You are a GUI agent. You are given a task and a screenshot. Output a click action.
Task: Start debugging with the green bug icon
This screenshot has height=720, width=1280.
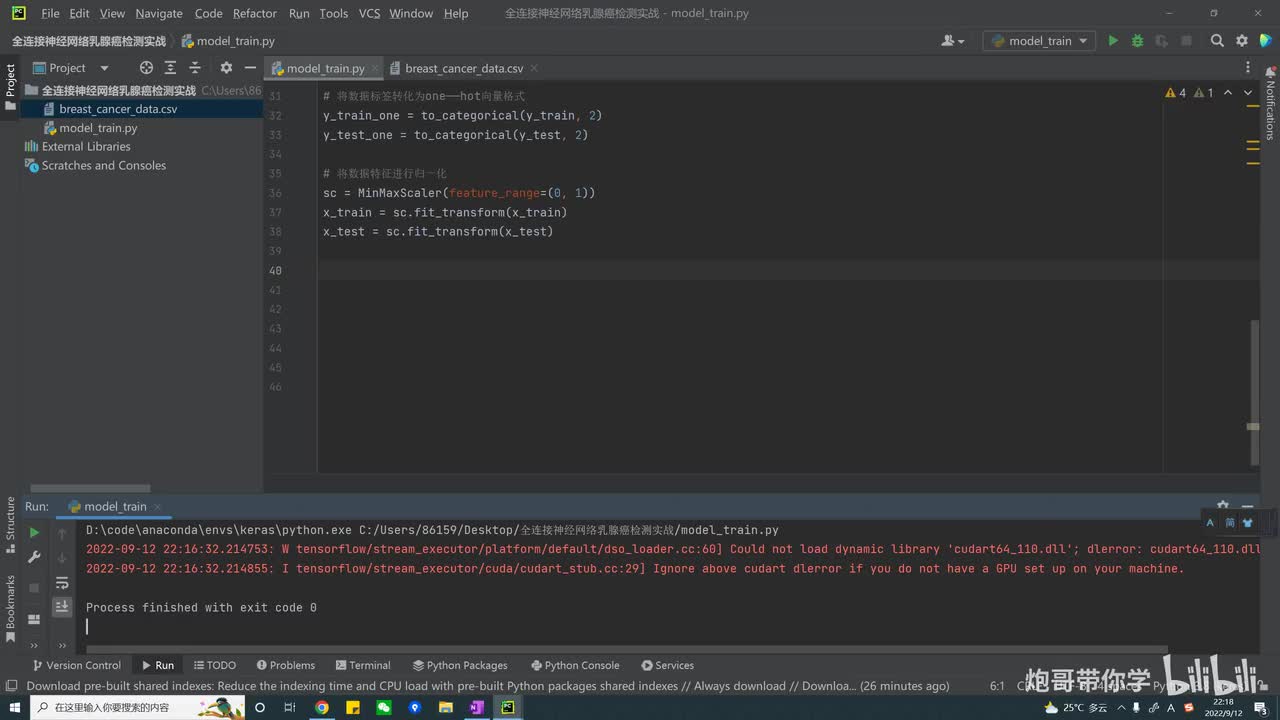tap(1137, 41)
